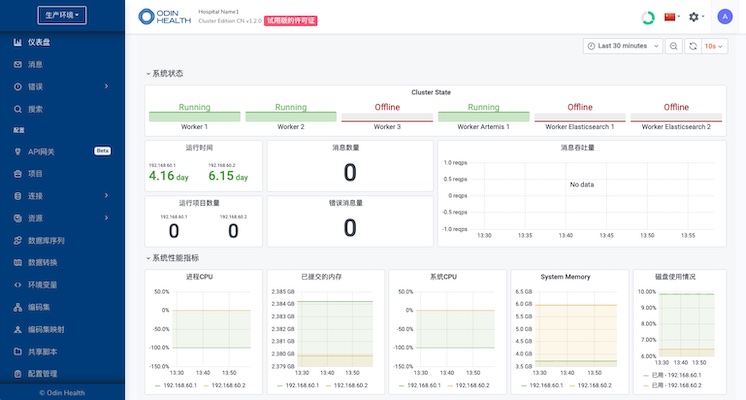Expand the 资源 submenu chevron

point(107,218)
